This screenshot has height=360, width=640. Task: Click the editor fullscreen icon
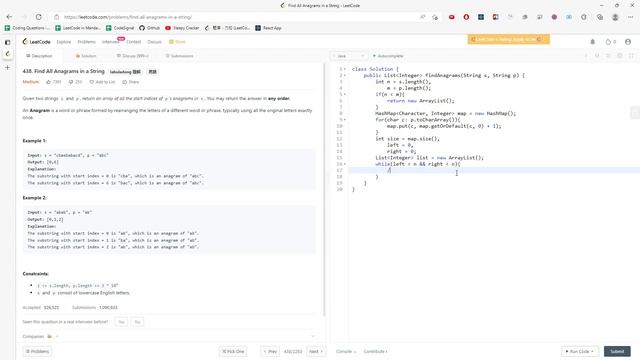(x=631, y=56)
